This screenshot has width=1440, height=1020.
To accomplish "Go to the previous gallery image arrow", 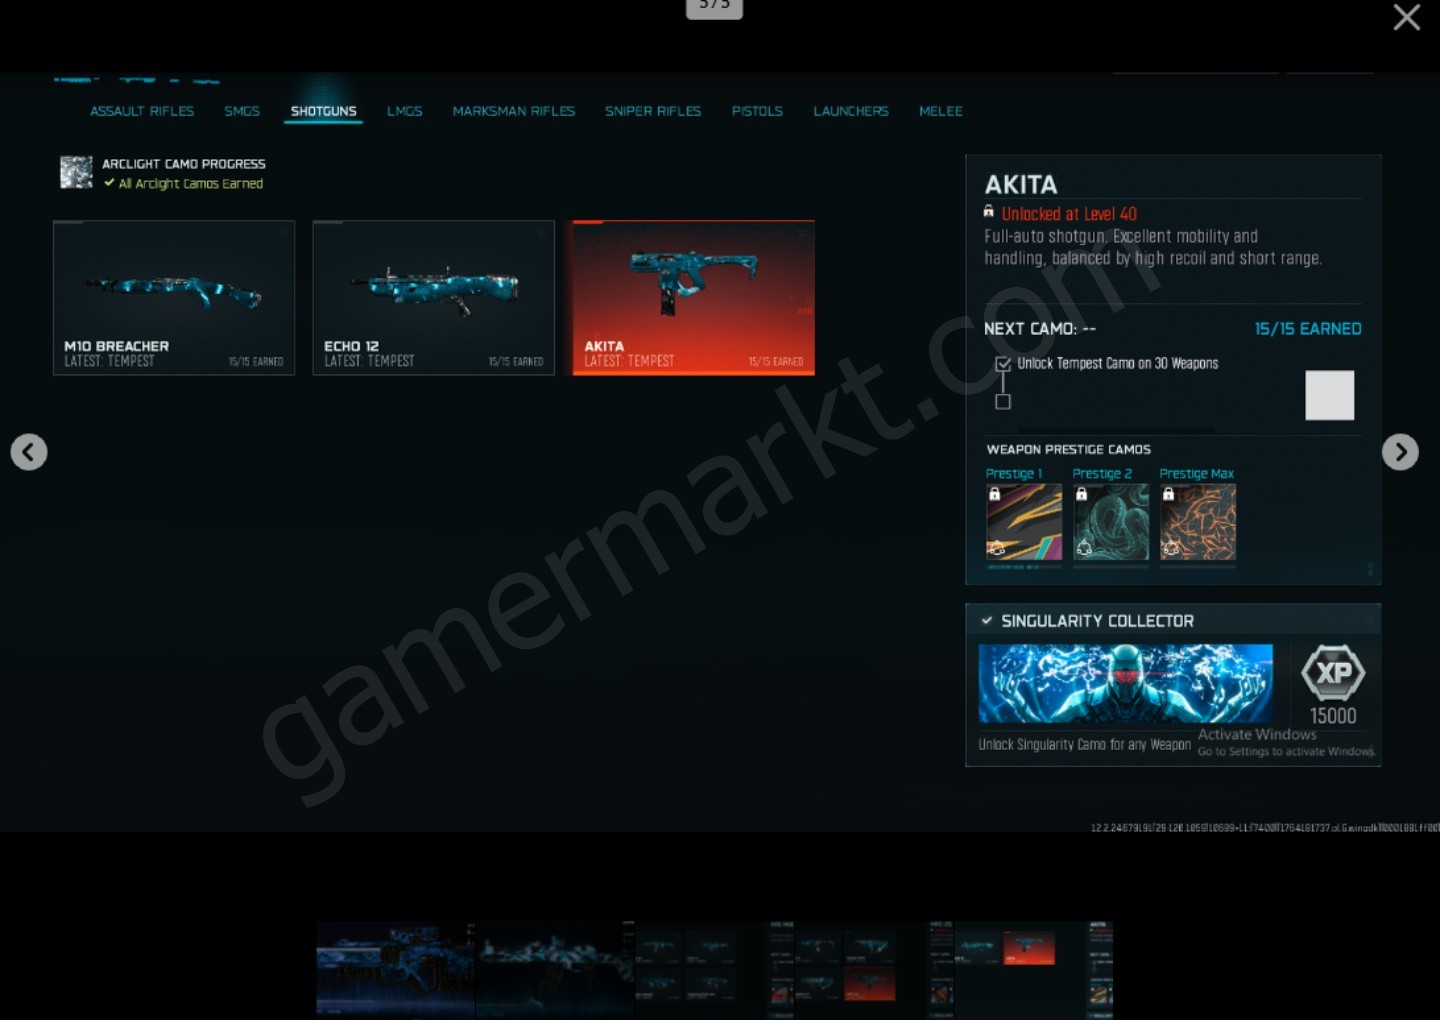I will [29, 452].
